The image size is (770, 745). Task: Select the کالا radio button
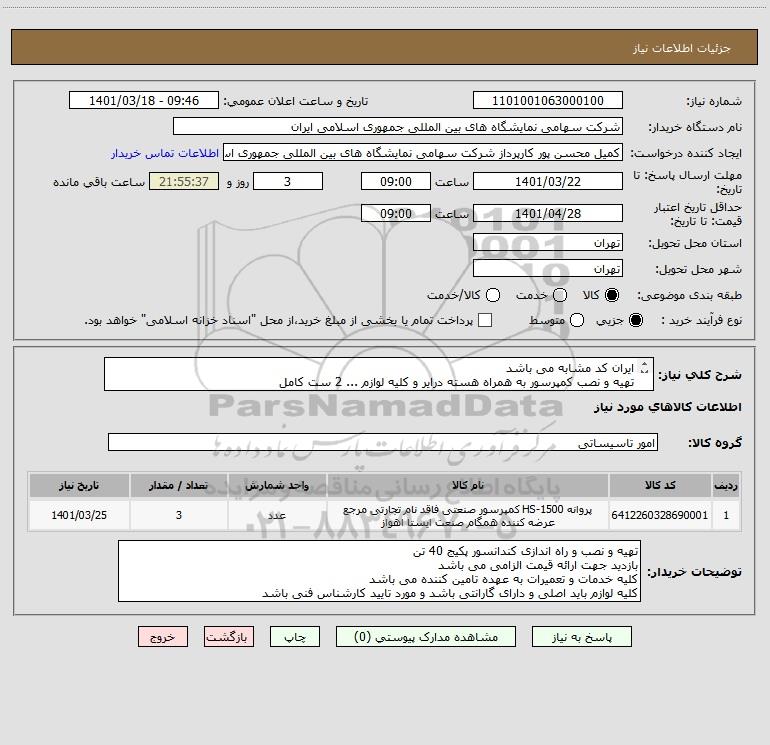click(612, 295)
